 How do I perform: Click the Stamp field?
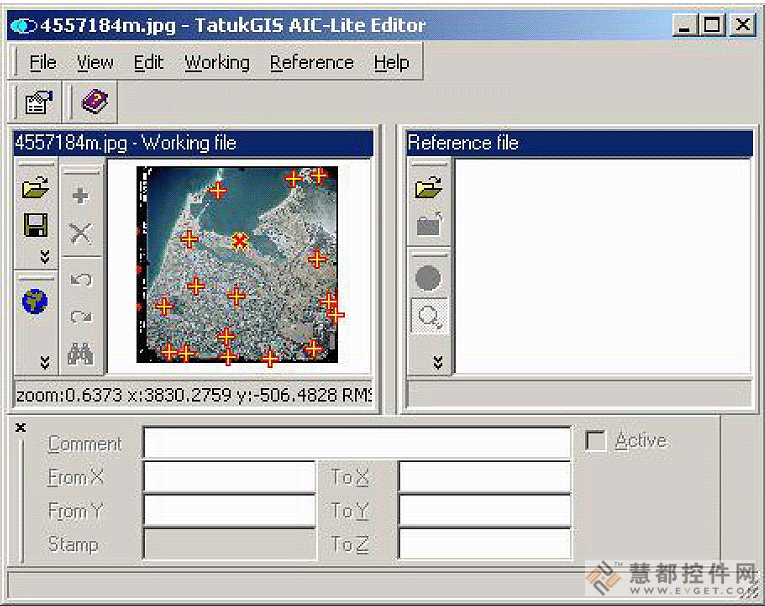(x=229, y=544)
